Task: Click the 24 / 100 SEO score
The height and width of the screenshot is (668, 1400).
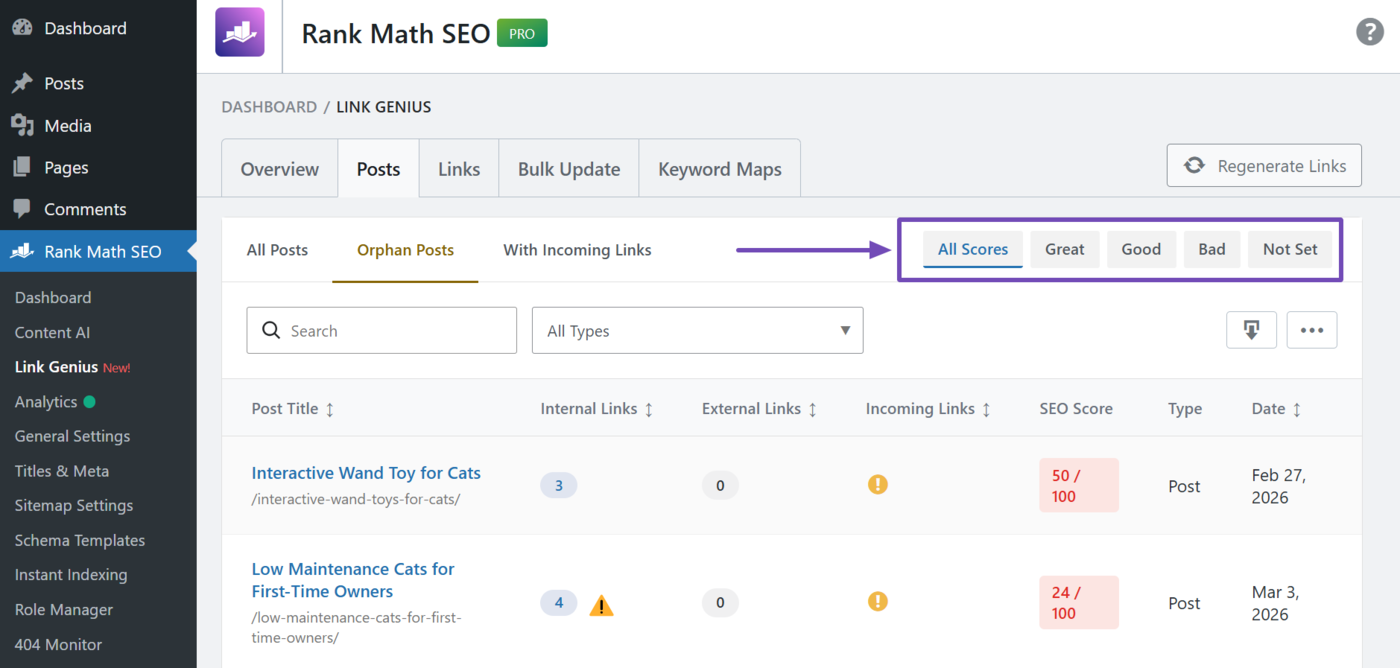Action: (1078, 603)
